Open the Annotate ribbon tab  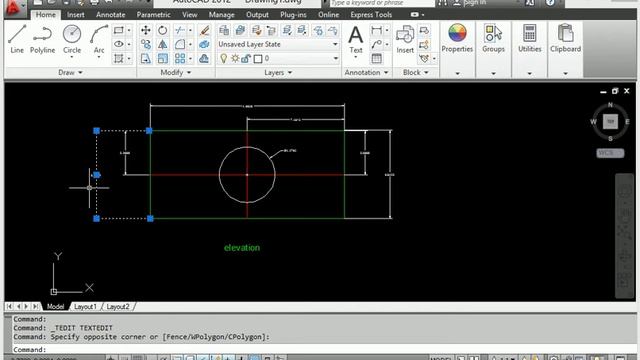[111, 15]
